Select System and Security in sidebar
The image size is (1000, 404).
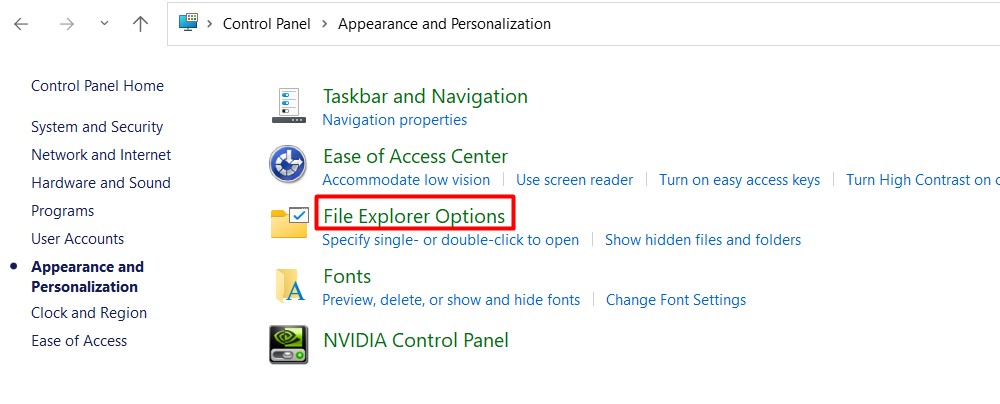click(x=97, y=127)
